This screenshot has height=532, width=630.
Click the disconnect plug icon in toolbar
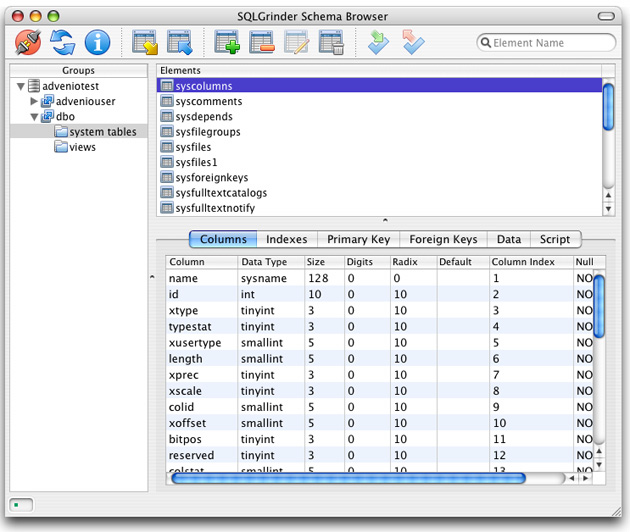[28, 42]
